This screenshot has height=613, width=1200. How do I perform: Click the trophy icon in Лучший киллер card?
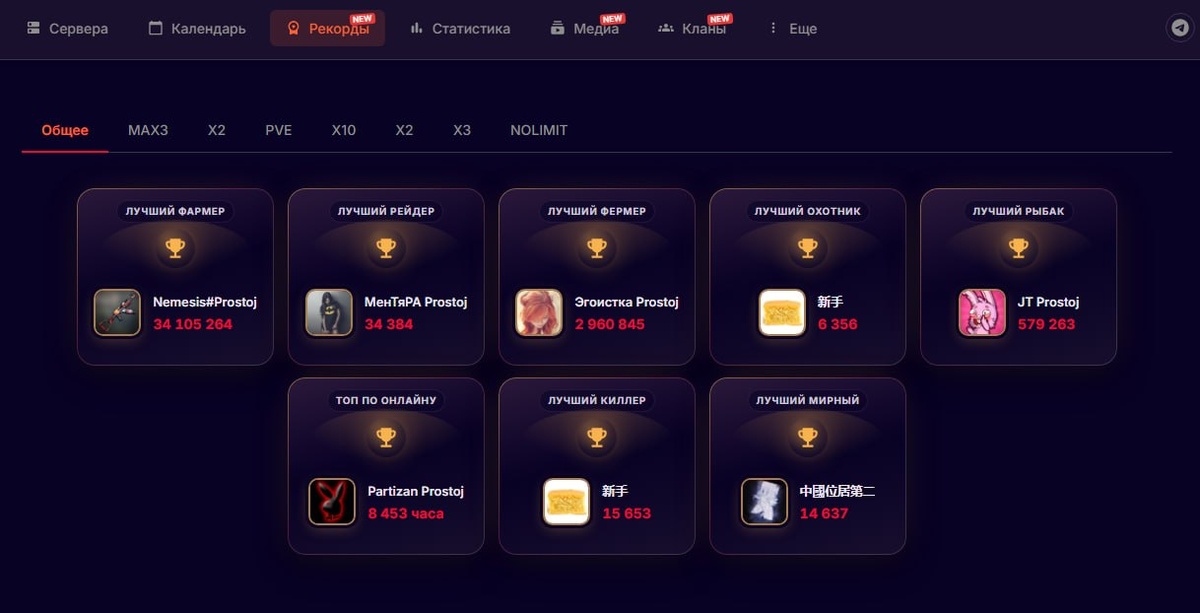pos(597,437)
